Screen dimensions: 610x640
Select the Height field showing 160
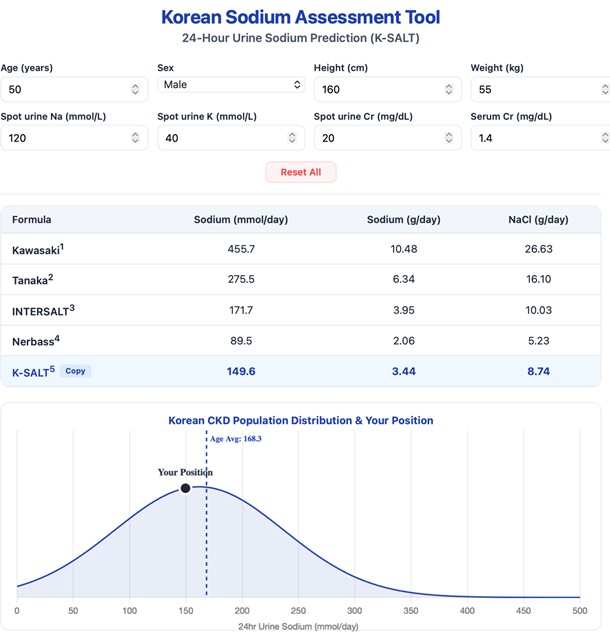click(x=387, y=89)
